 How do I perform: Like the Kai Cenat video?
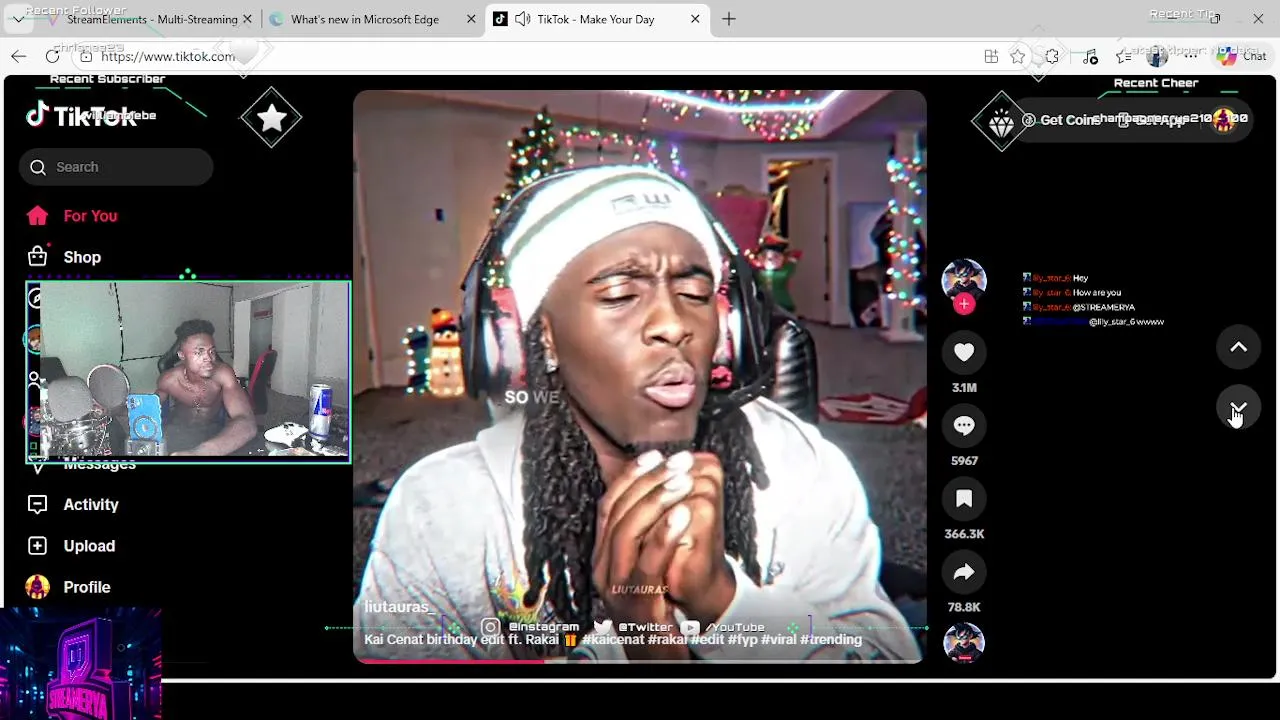[x=964, y=352]
